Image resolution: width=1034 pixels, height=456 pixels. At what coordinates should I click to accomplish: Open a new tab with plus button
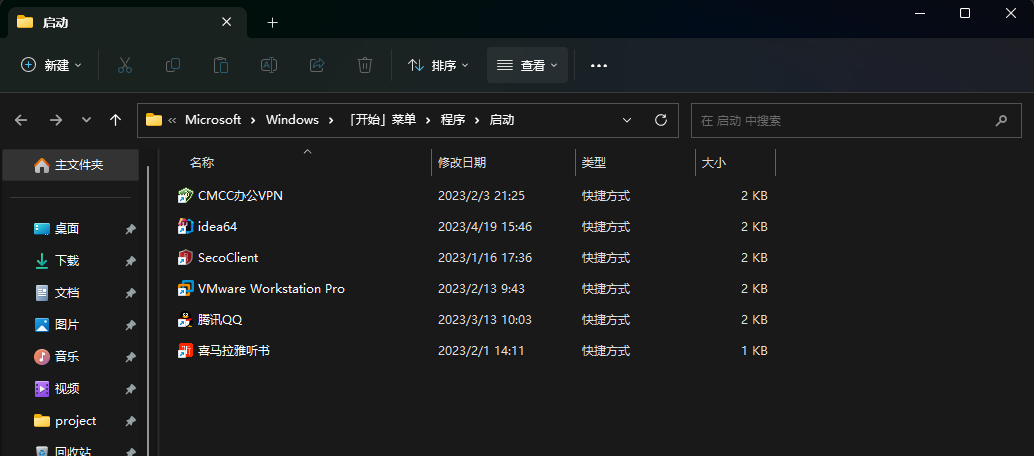click(x=272, y=22)
